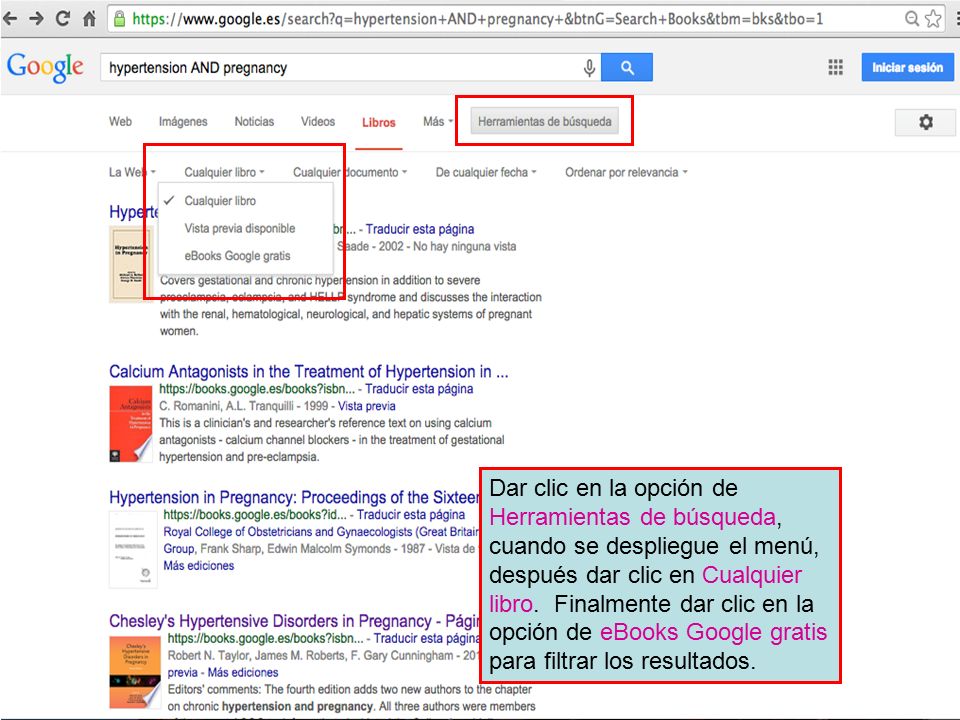Screen dimensions: 960x720
Task: Click the zoom magnifier icon in address bar
Action: tap(912, 18)
